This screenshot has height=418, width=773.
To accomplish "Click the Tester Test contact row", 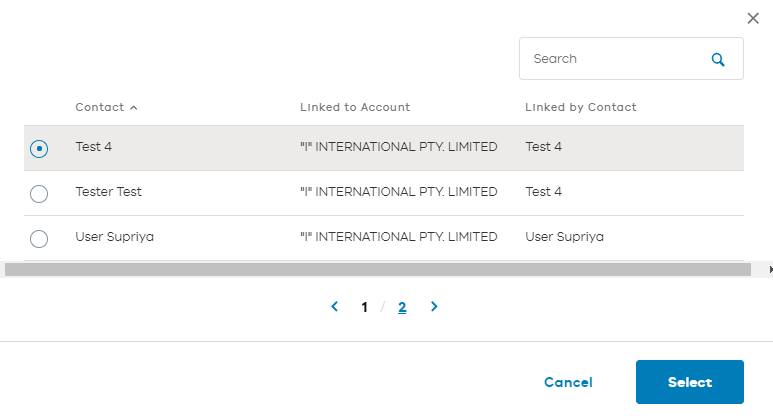I will coord(384,193).
